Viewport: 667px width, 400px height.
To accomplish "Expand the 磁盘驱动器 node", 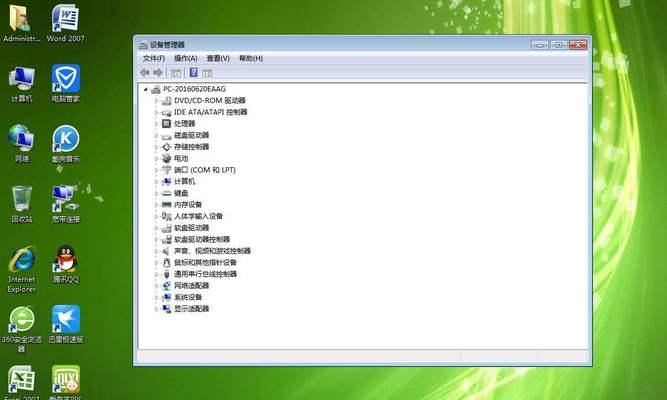I will tap(156, 135).
